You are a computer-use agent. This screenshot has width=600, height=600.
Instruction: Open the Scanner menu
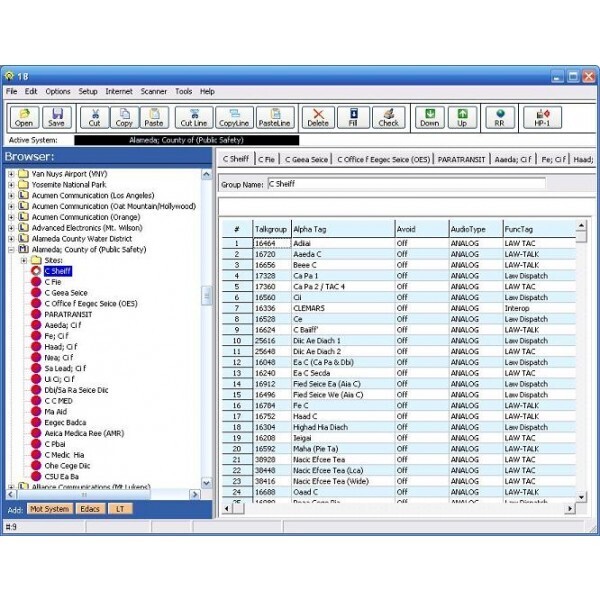(153, 91)
